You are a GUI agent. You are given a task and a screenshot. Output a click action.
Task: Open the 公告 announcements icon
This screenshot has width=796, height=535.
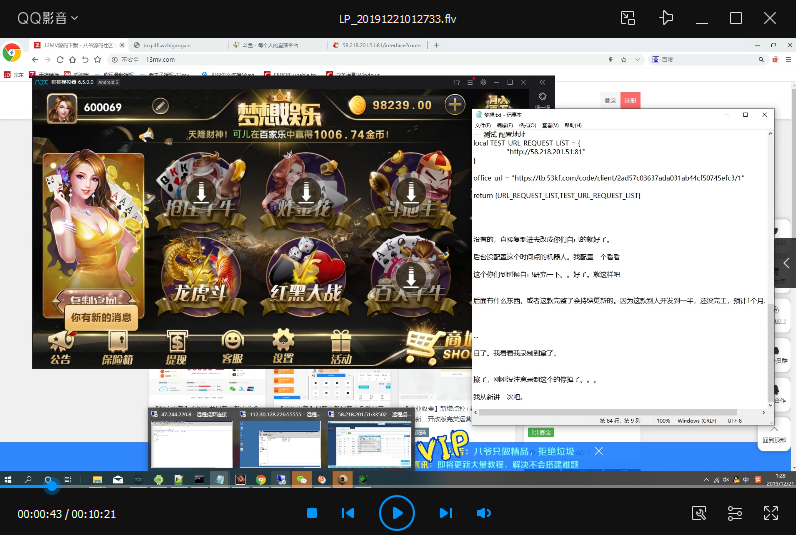coord(60,349)
